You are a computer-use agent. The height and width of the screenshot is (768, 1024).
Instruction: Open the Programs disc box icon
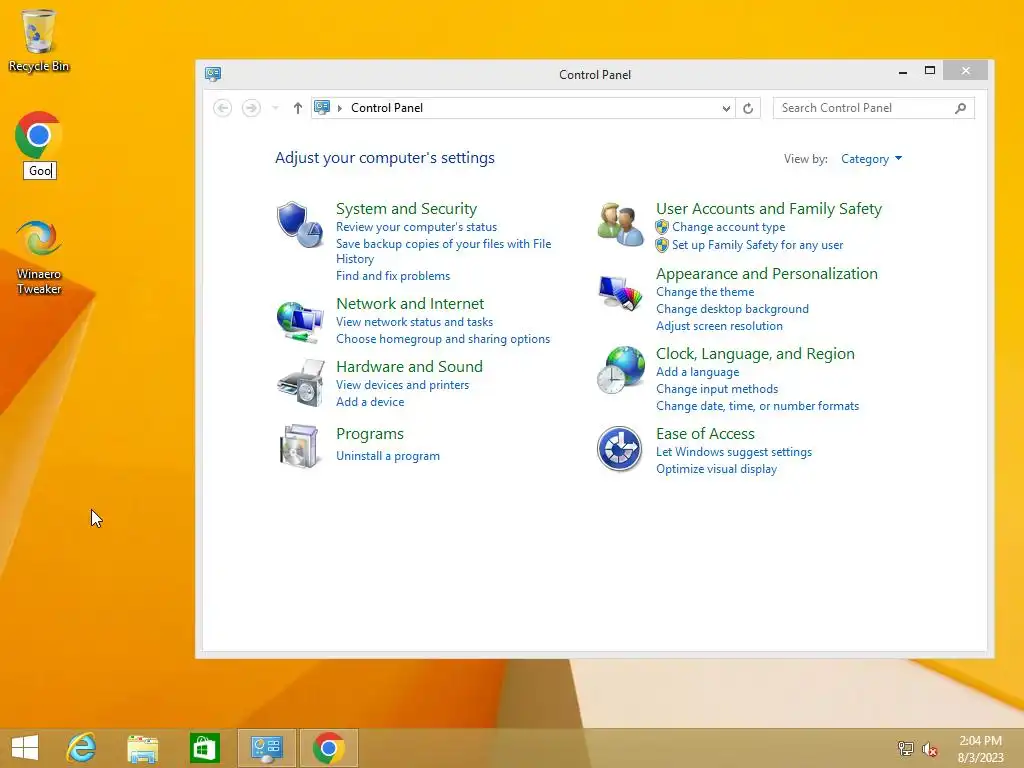point(299,447)
